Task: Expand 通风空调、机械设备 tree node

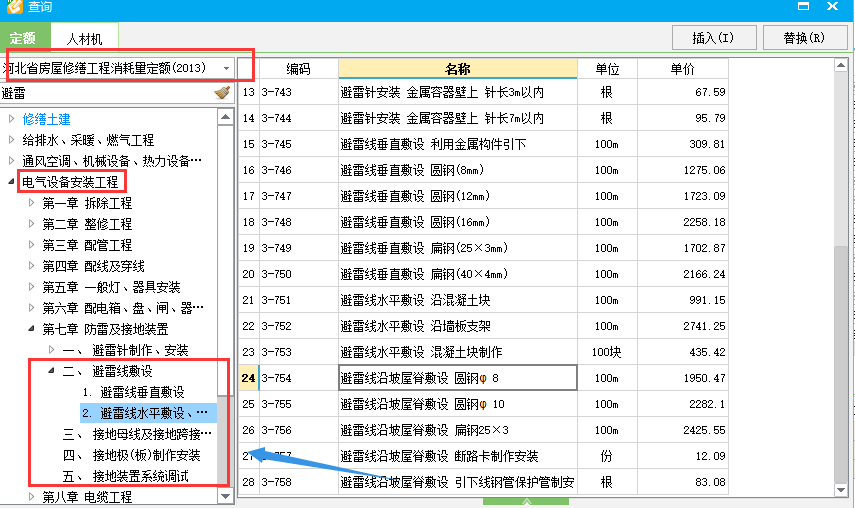Action: (11, 161)
